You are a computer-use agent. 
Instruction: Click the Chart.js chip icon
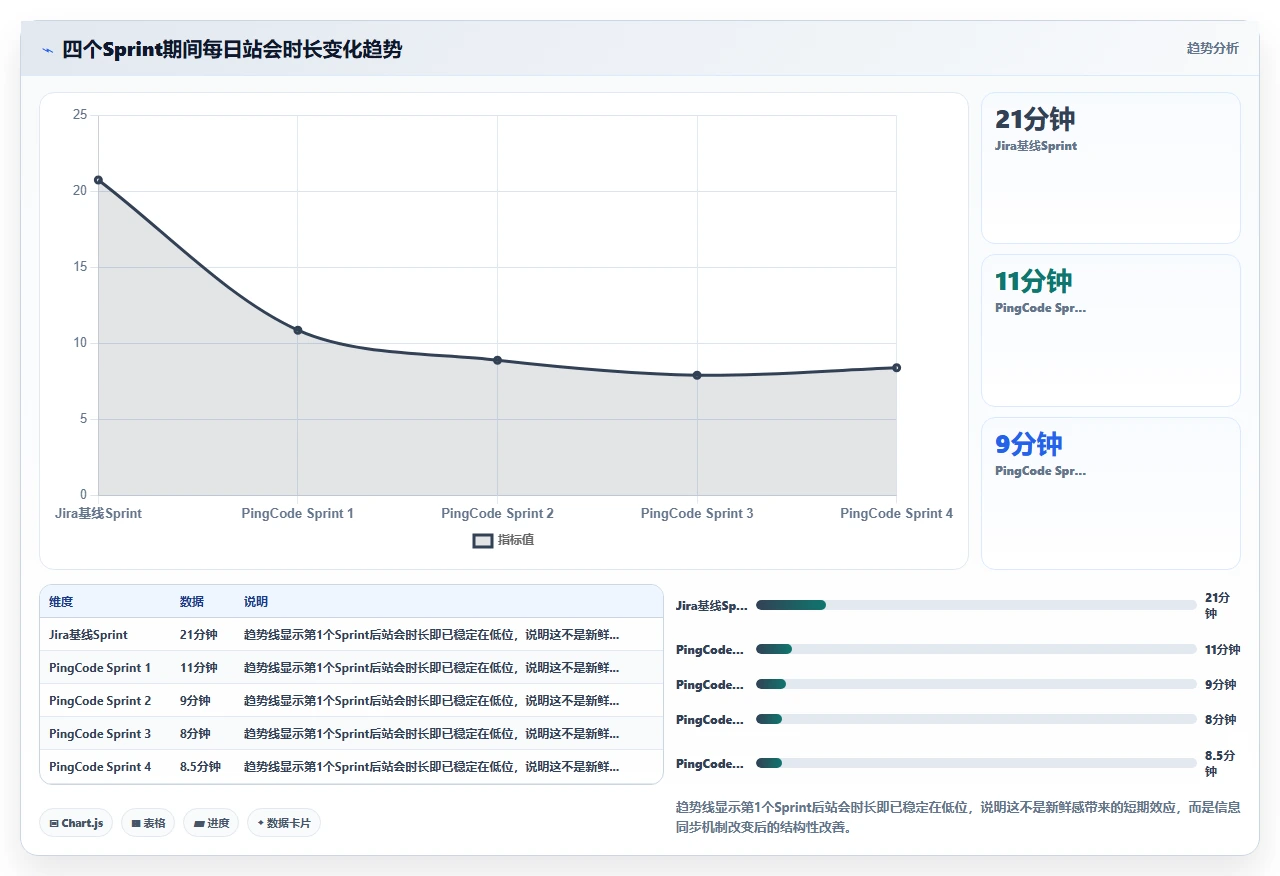[54, 823]
